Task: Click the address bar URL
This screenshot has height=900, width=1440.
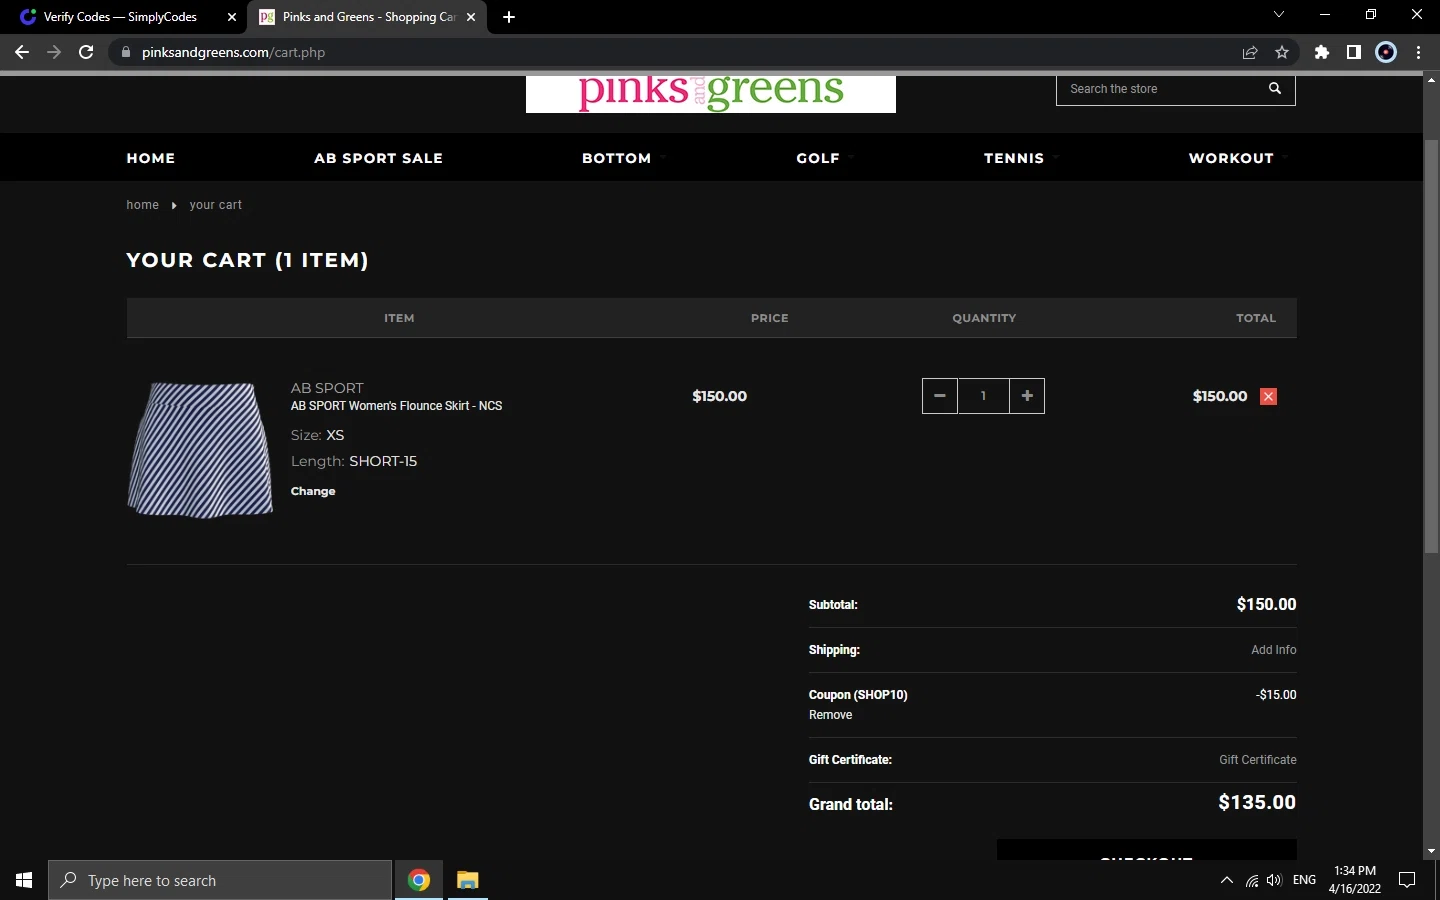Action: [233, 52]
